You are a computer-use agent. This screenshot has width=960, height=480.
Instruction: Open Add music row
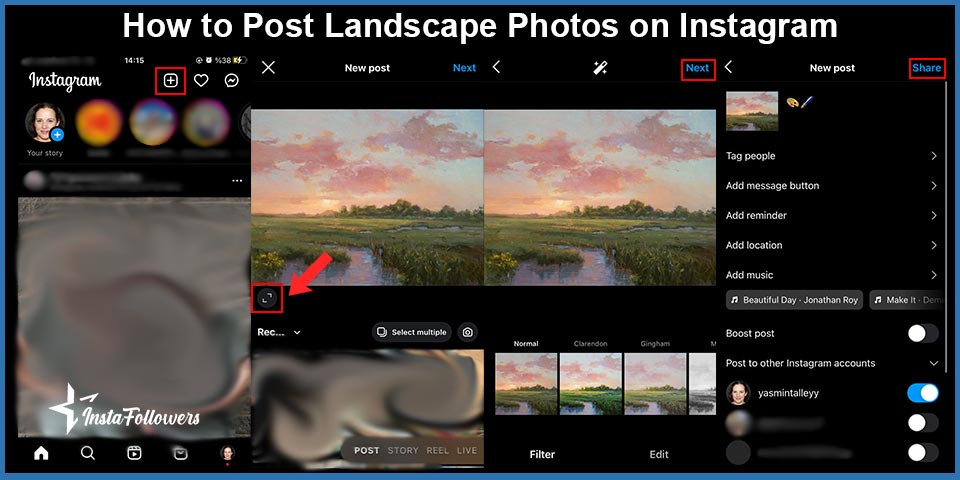click(831, 275)
